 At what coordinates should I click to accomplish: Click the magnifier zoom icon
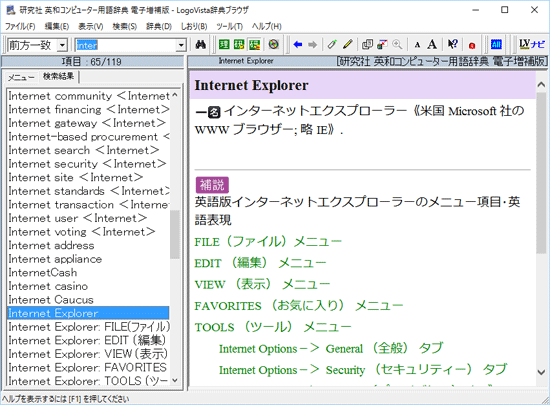[397, 45]
